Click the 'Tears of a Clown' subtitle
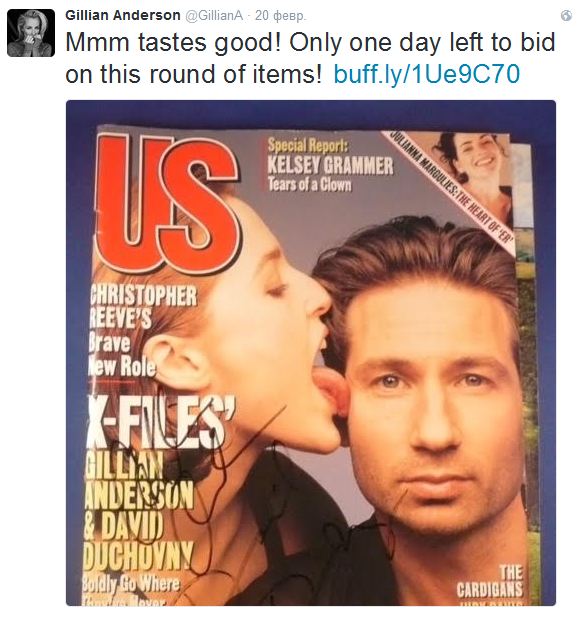579x617 pixels. 309,184
